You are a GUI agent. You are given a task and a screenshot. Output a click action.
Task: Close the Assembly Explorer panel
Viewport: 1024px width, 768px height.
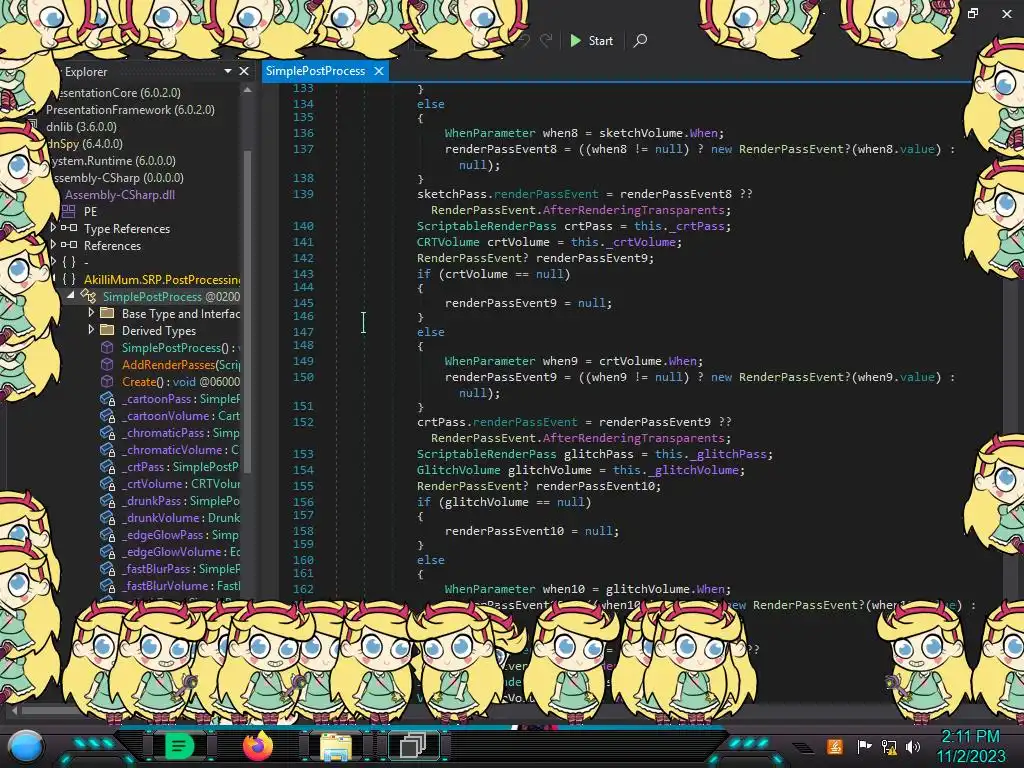244,71
